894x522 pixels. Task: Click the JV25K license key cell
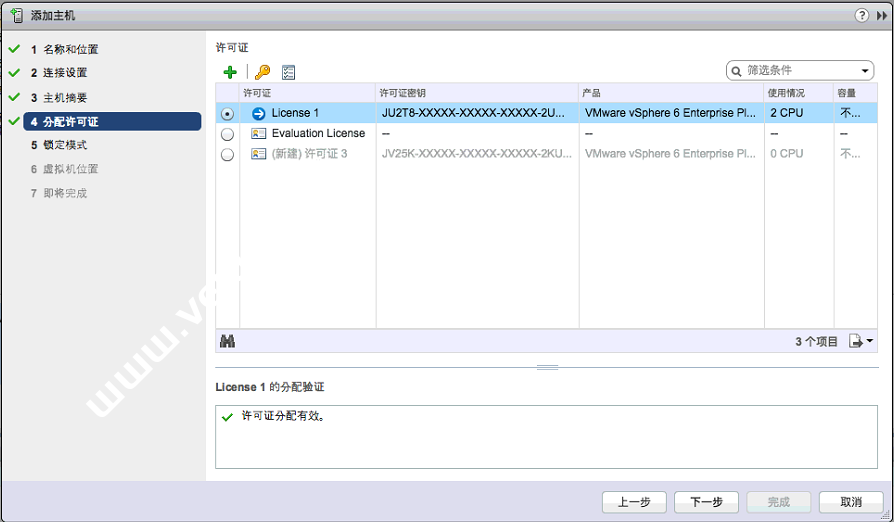click(x=477, y=154)
